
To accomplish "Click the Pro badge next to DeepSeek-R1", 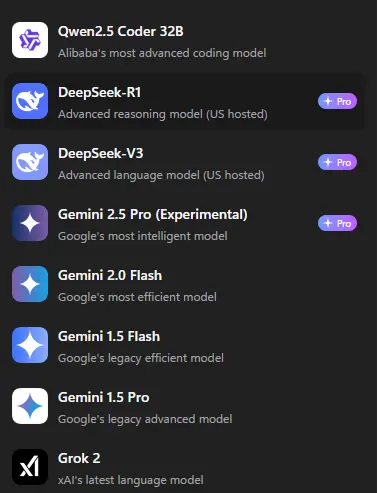I will coord(337,101).
